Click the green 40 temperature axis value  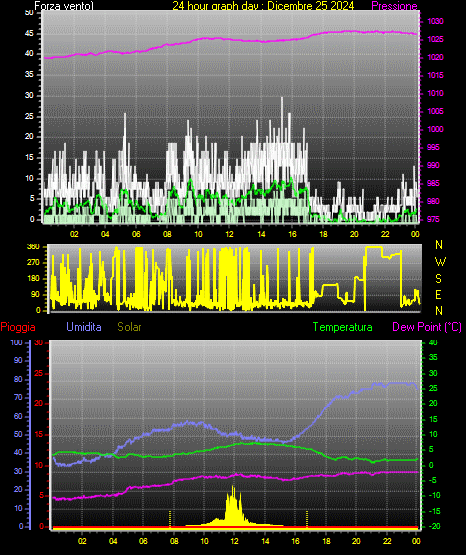point(433,342)
